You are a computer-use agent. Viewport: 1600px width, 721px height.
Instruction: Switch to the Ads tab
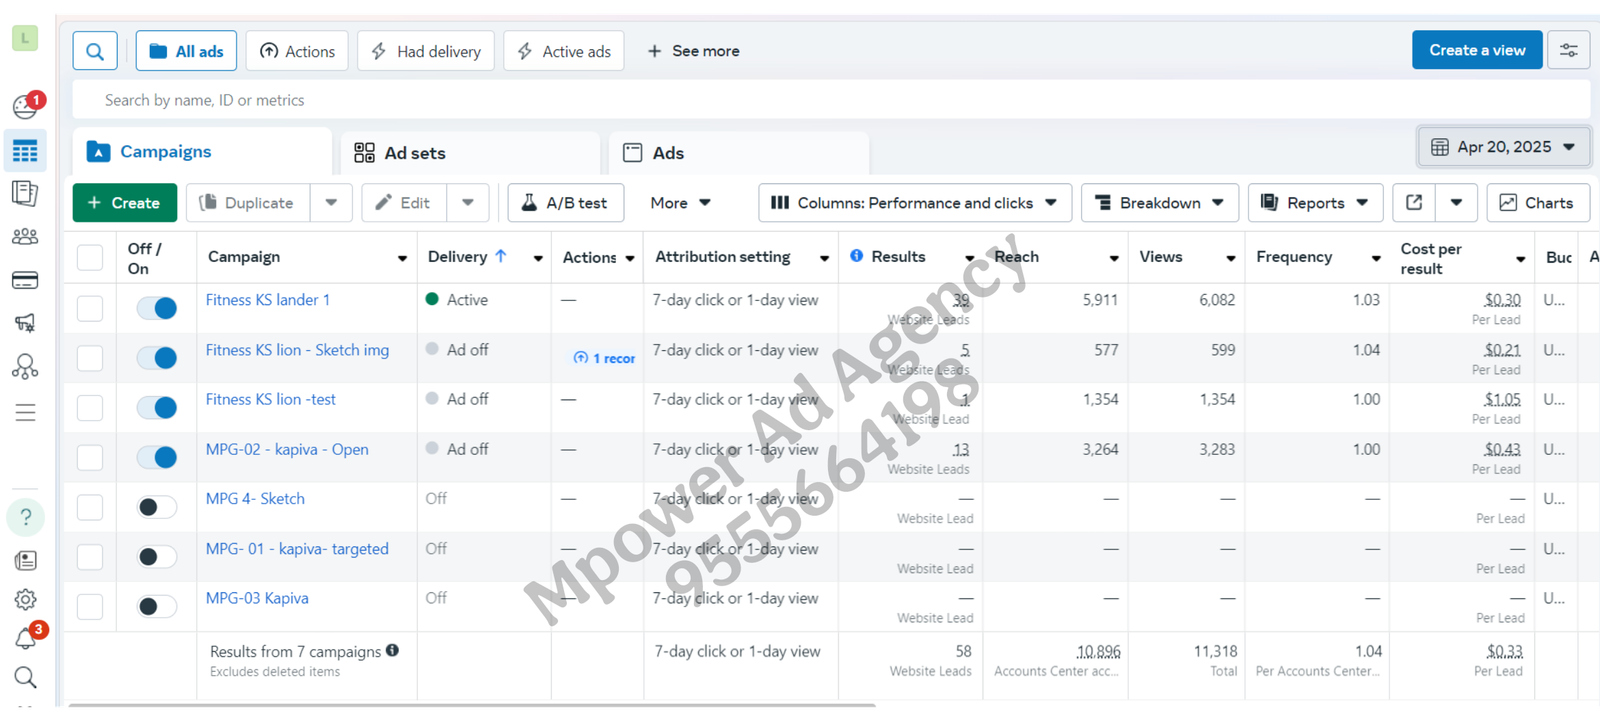(x=739, y=153)
